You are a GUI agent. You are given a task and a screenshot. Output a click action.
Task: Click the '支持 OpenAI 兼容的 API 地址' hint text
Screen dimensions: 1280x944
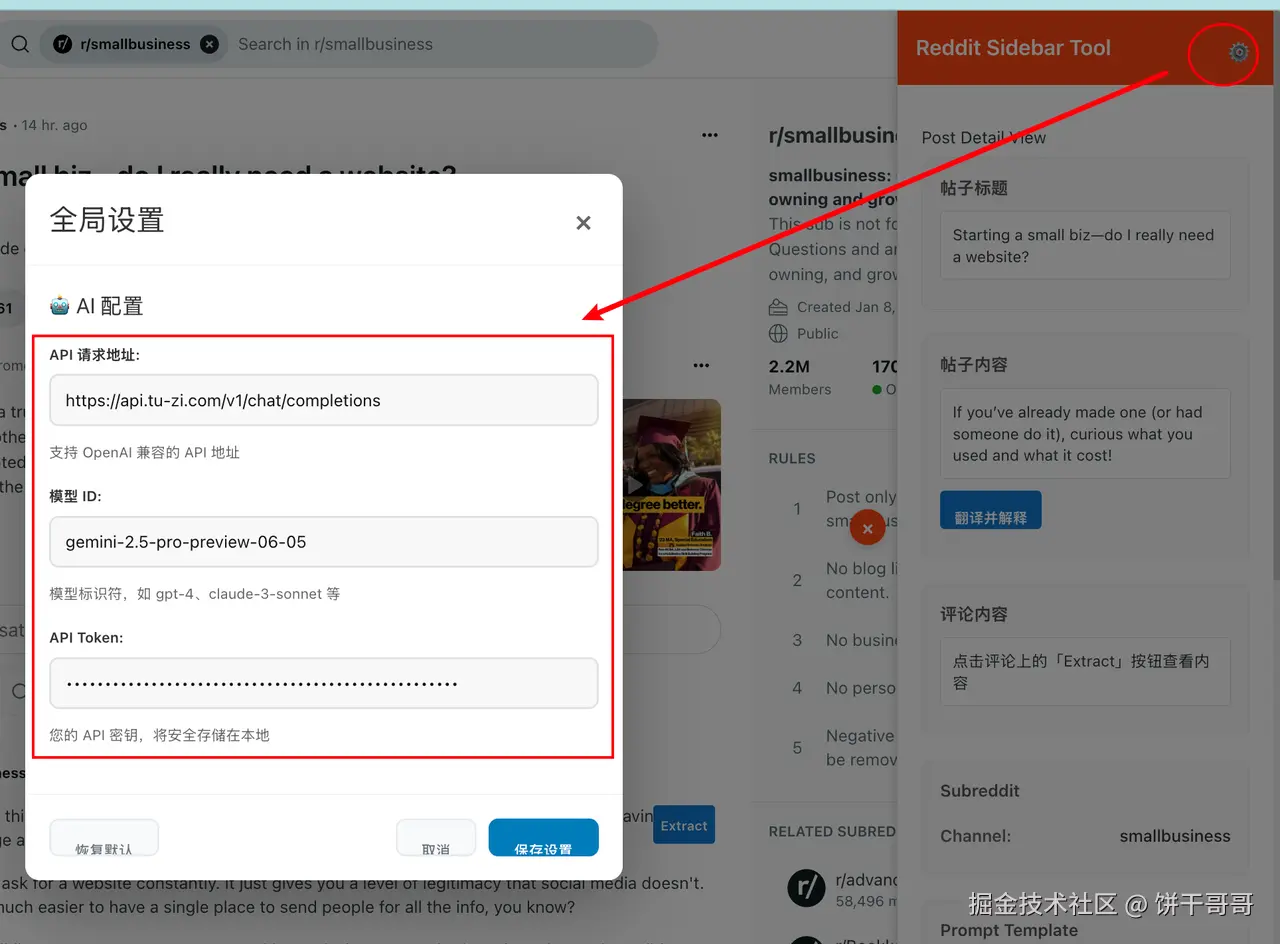click(145, 452)
